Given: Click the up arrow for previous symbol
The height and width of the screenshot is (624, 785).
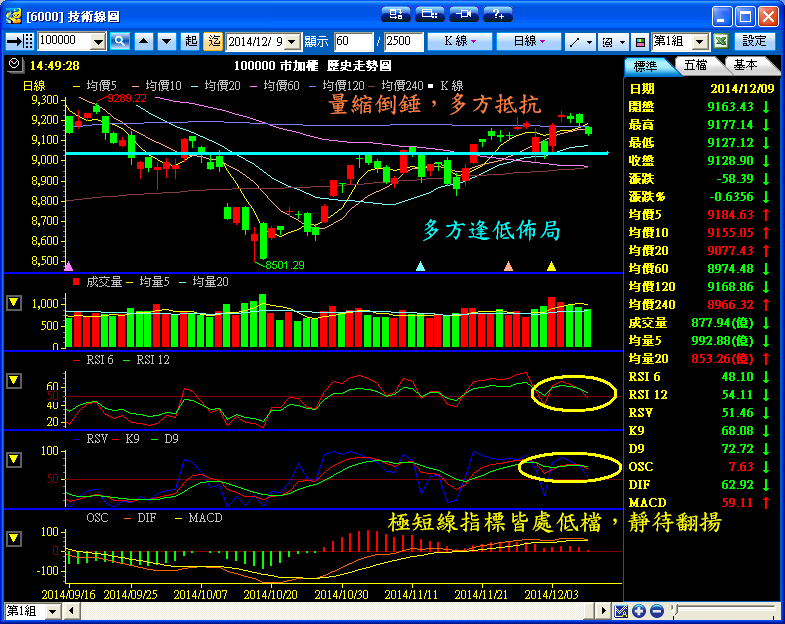Looking at the screenshot, I should pyautogui.click(x=143, y=41).
